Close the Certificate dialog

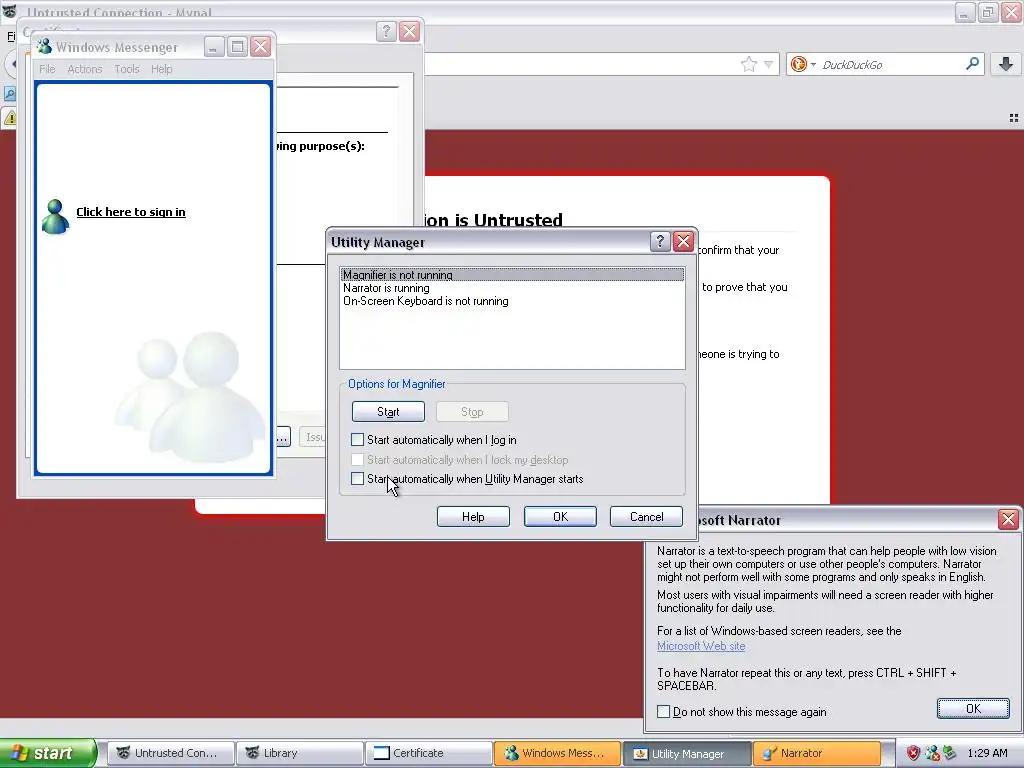pyautogui.click(x=409, y=31)
